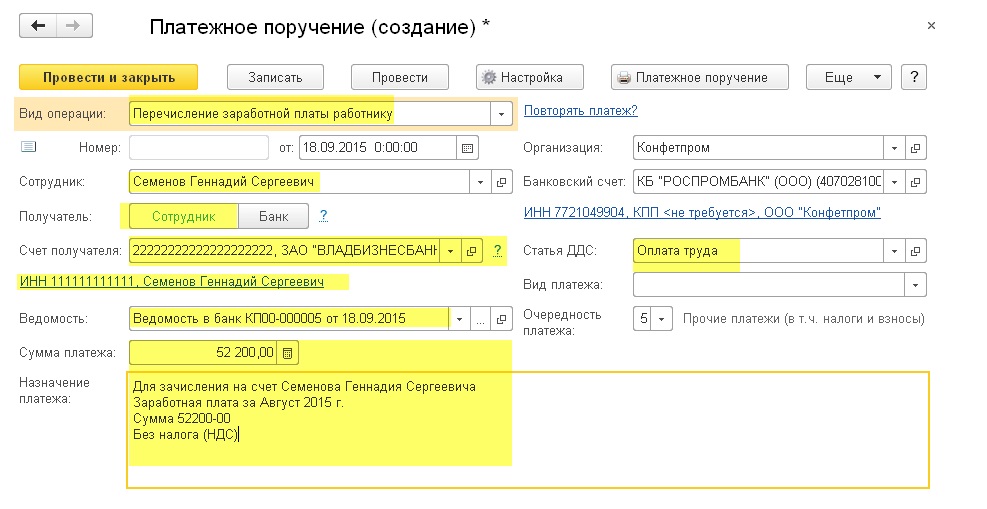Open the link ИНН 7721049904 ООО Конфетпром
The image size is (987, 509).
[x=702, y=213]
